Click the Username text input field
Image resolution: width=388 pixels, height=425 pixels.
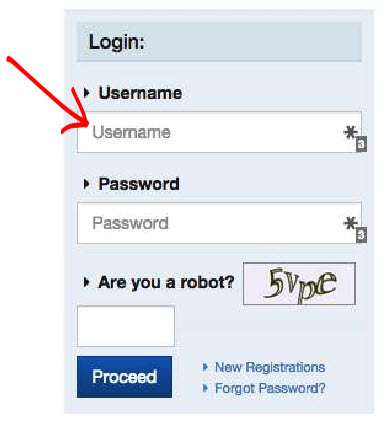pyautogui.click(x=219, y=132)
